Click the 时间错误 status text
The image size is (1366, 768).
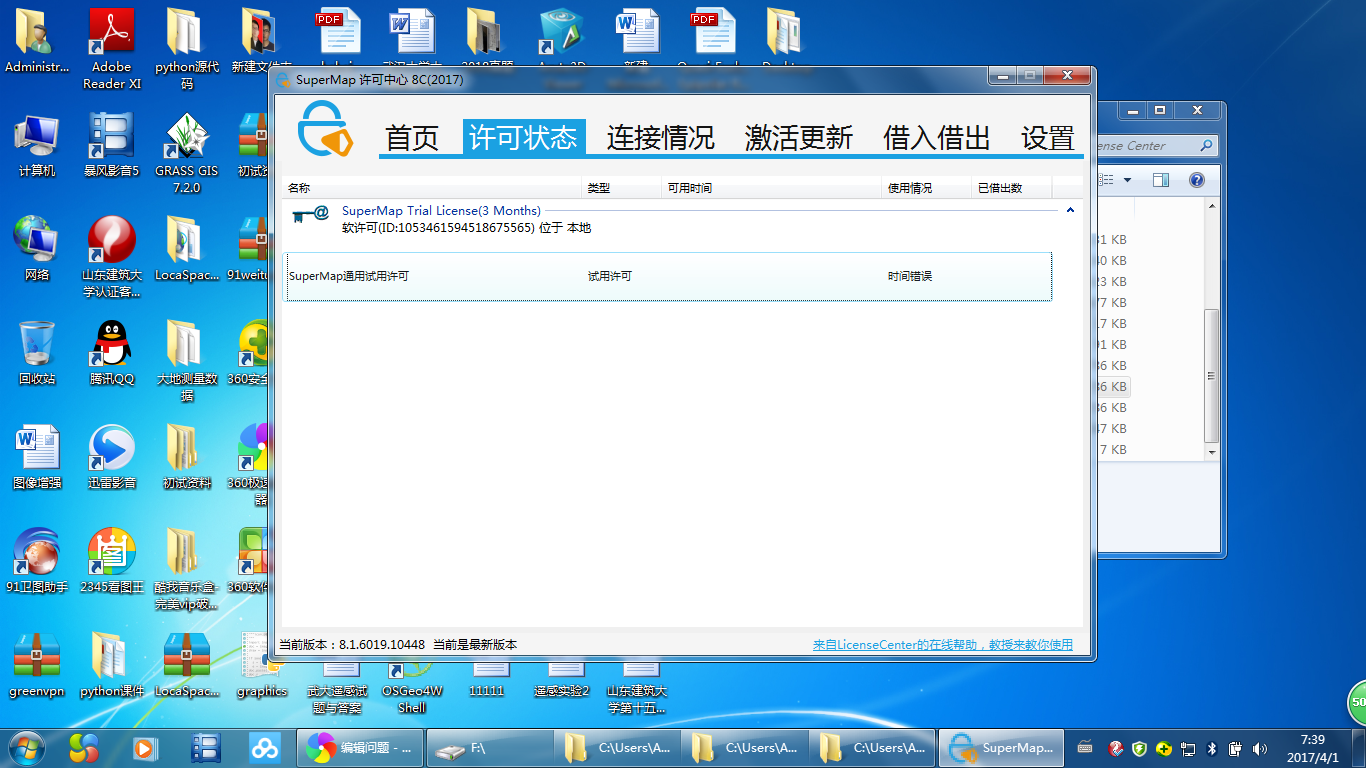[910, 276]
